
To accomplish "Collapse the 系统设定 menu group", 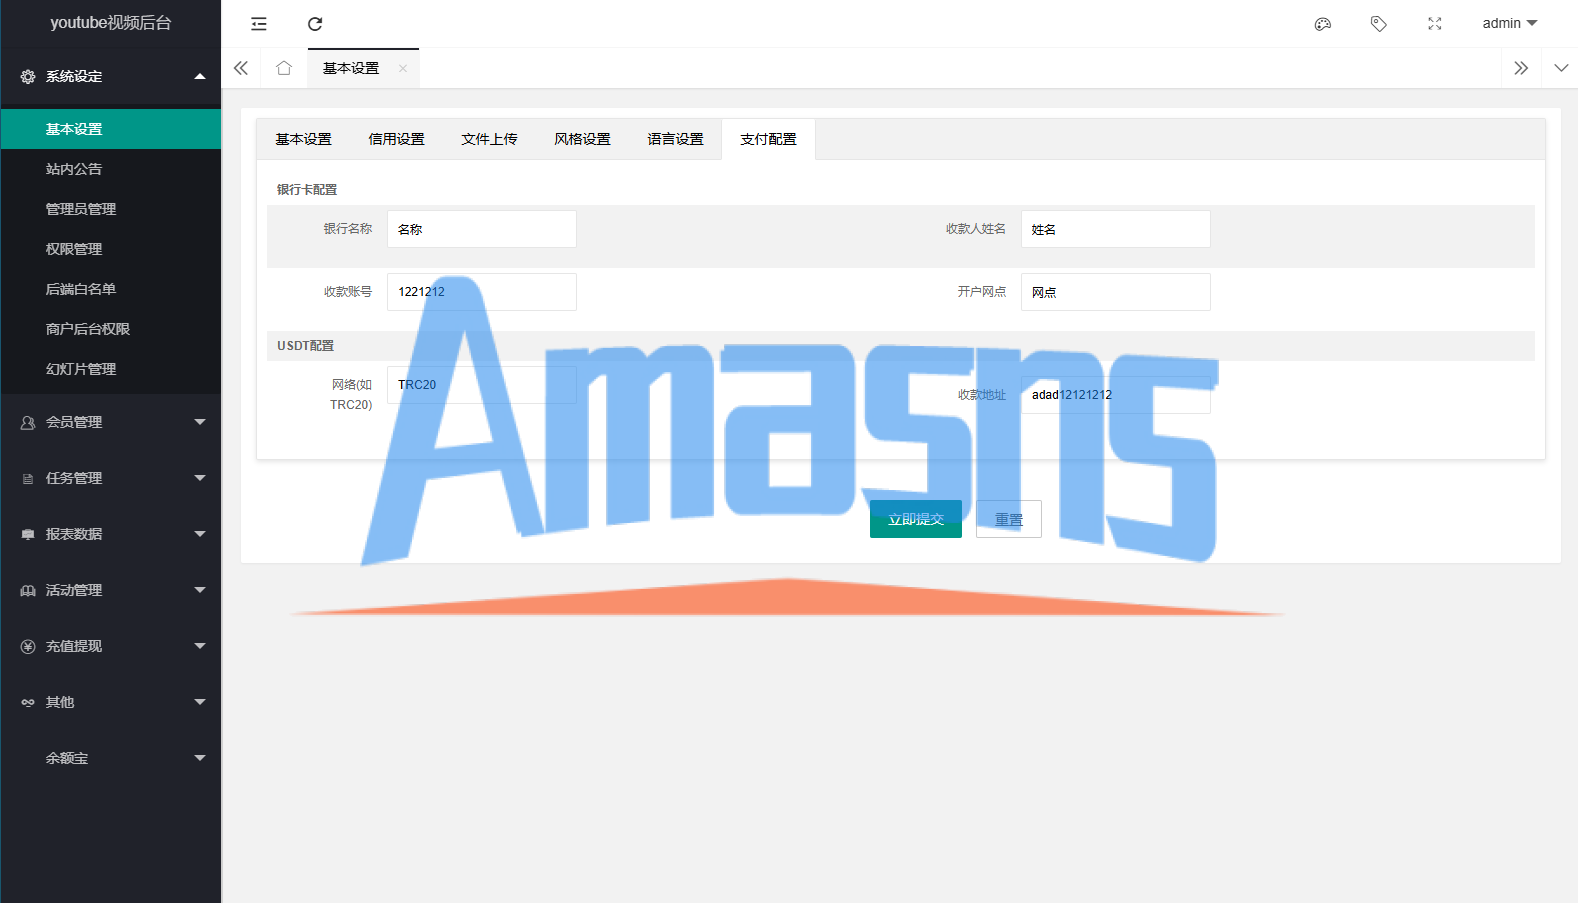I will tap(111, 76).
